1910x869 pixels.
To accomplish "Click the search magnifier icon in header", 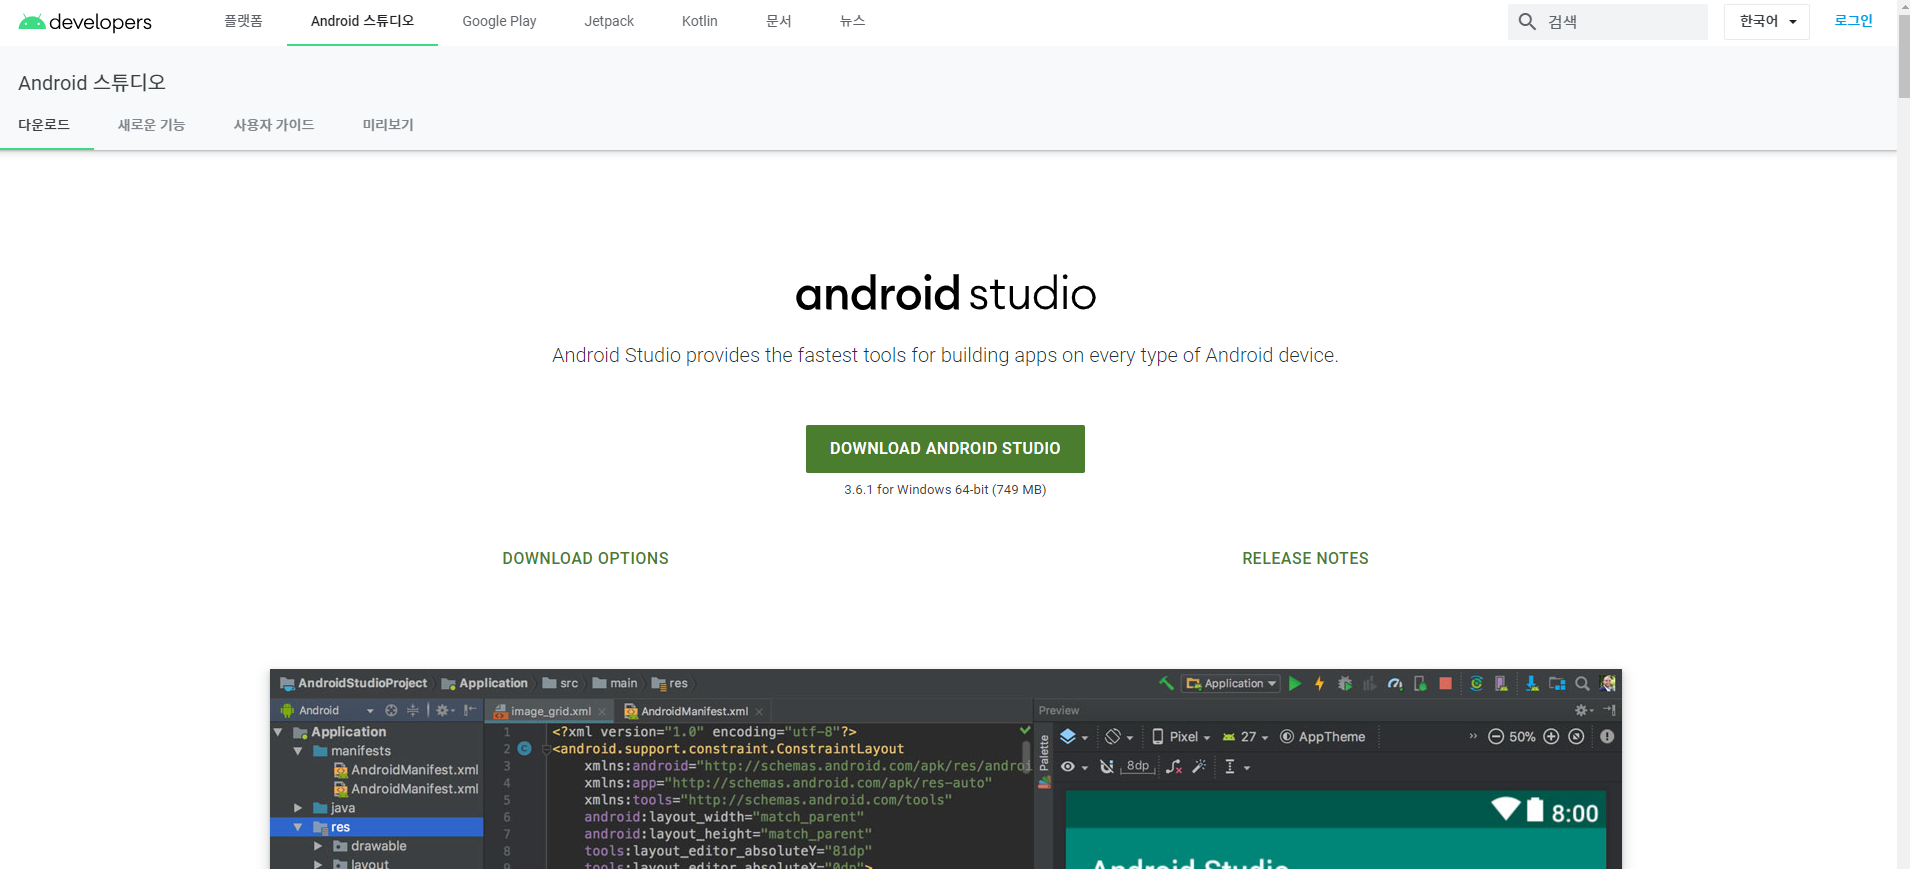I will tap(1527, 21).
